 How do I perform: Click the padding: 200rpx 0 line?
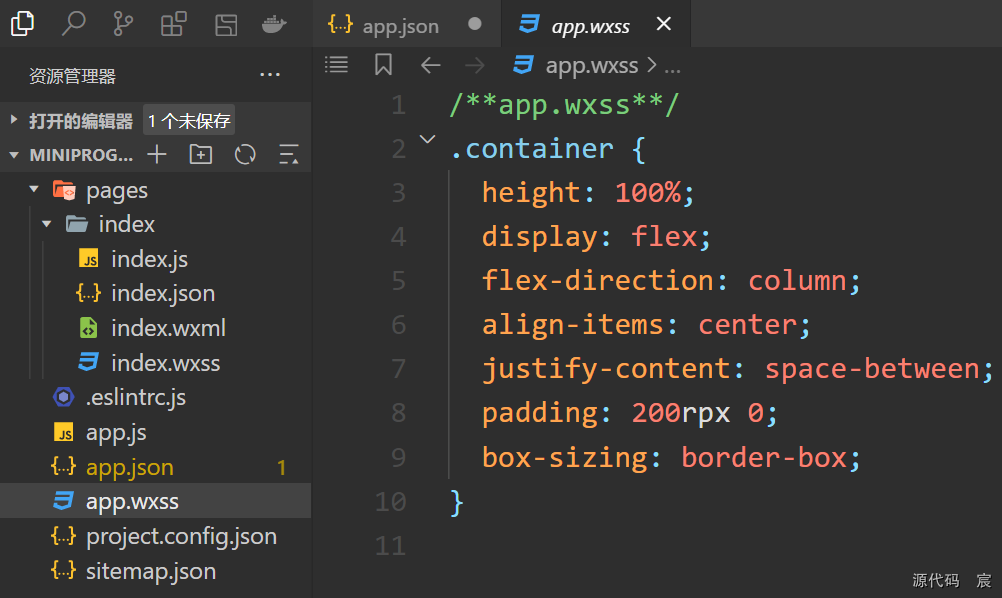coord(629,413)
